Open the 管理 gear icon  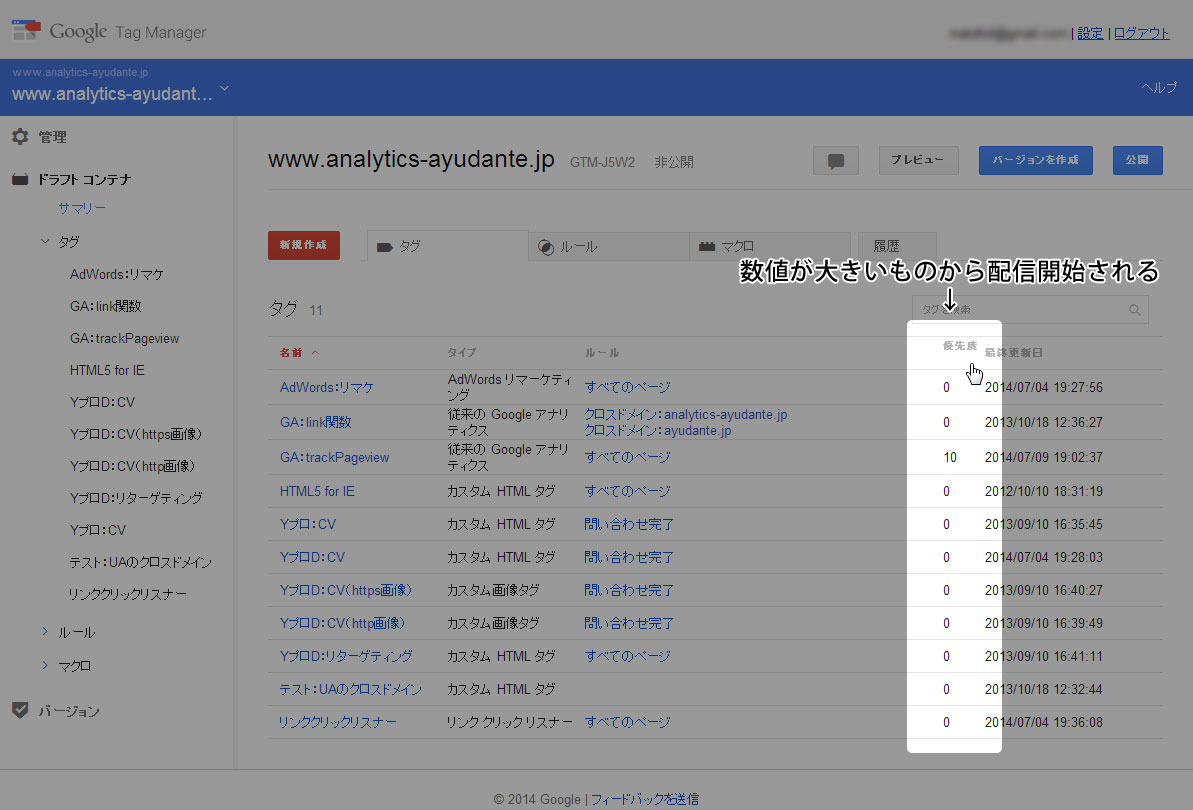pyautogui.click(x=20, y=137)
